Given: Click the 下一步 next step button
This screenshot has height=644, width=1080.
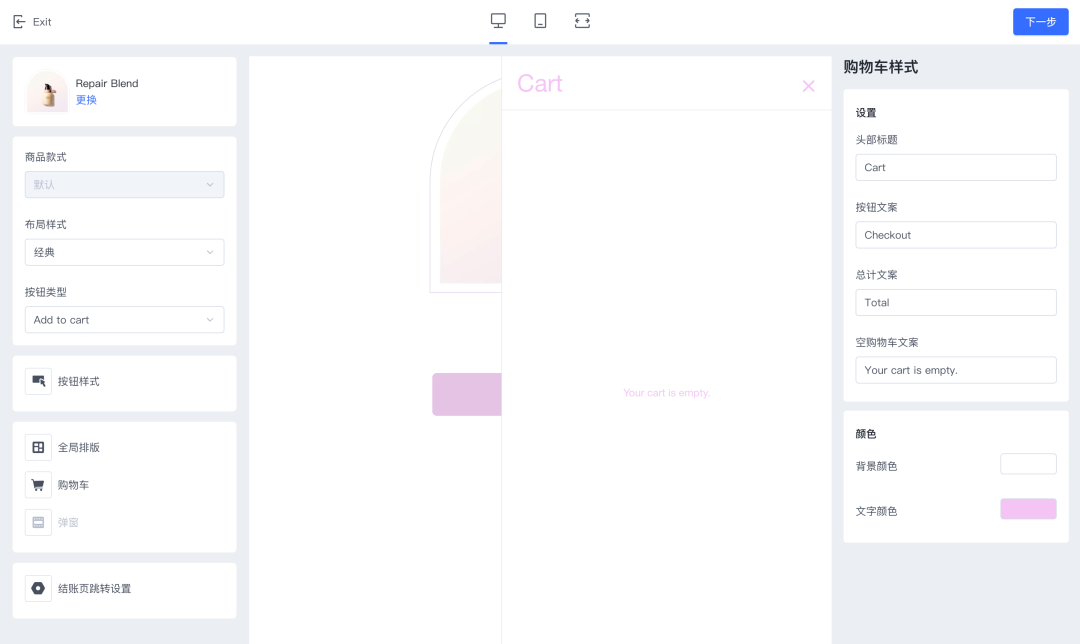Looking at the screenshot, I should point(1040,21).
